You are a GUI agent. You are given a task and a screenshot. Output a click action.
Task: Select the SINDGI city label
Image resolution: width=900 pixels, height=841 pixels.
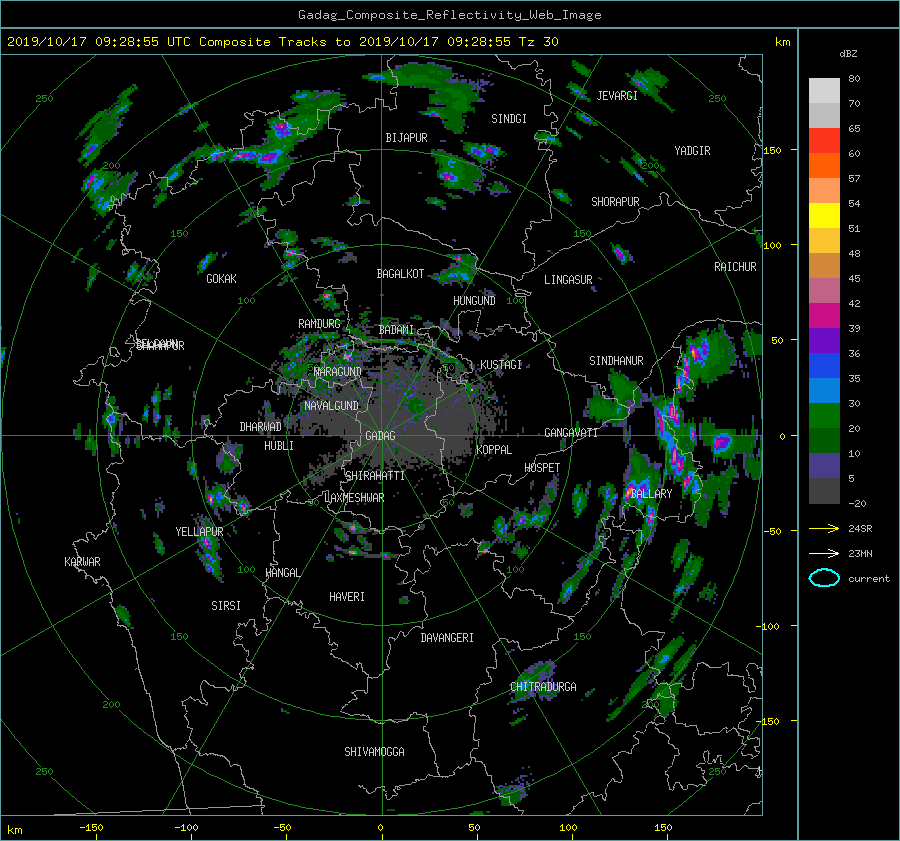pos(509,119)
